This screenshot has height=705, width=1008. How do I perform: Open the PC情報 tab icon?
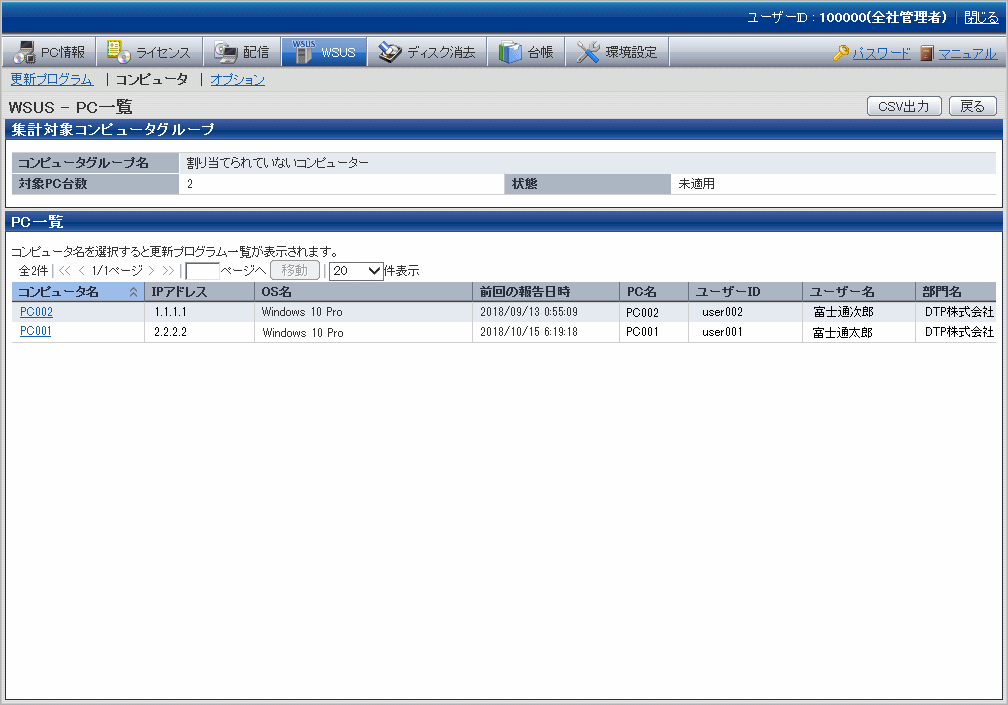pos(25,53)
